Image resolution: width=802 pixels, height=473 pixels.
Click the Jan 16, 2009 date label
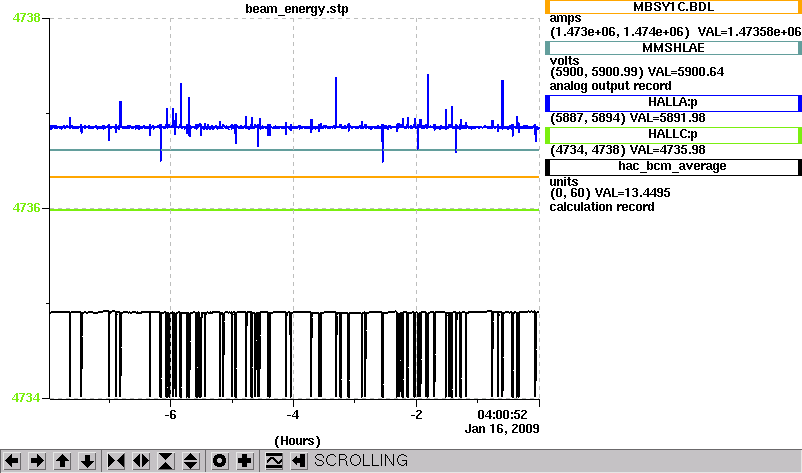[502, 429]
